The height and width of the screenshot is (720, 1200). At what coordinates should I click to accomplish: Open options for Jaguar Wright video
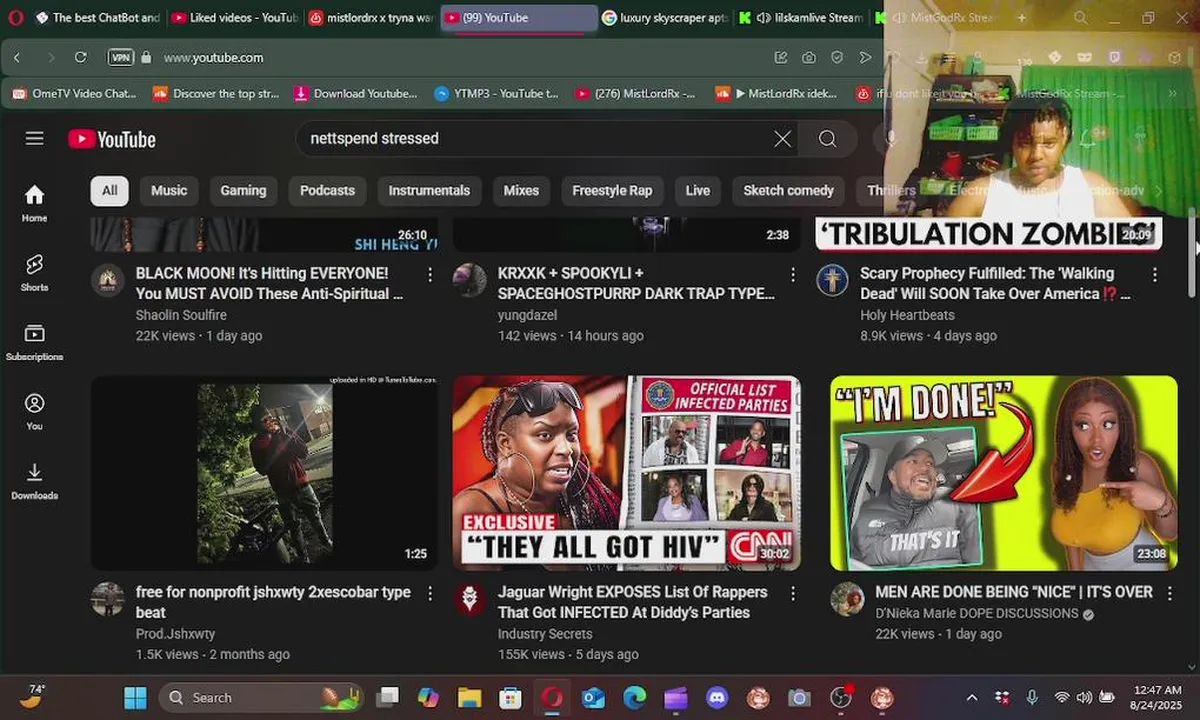click(x=792, y=593)
